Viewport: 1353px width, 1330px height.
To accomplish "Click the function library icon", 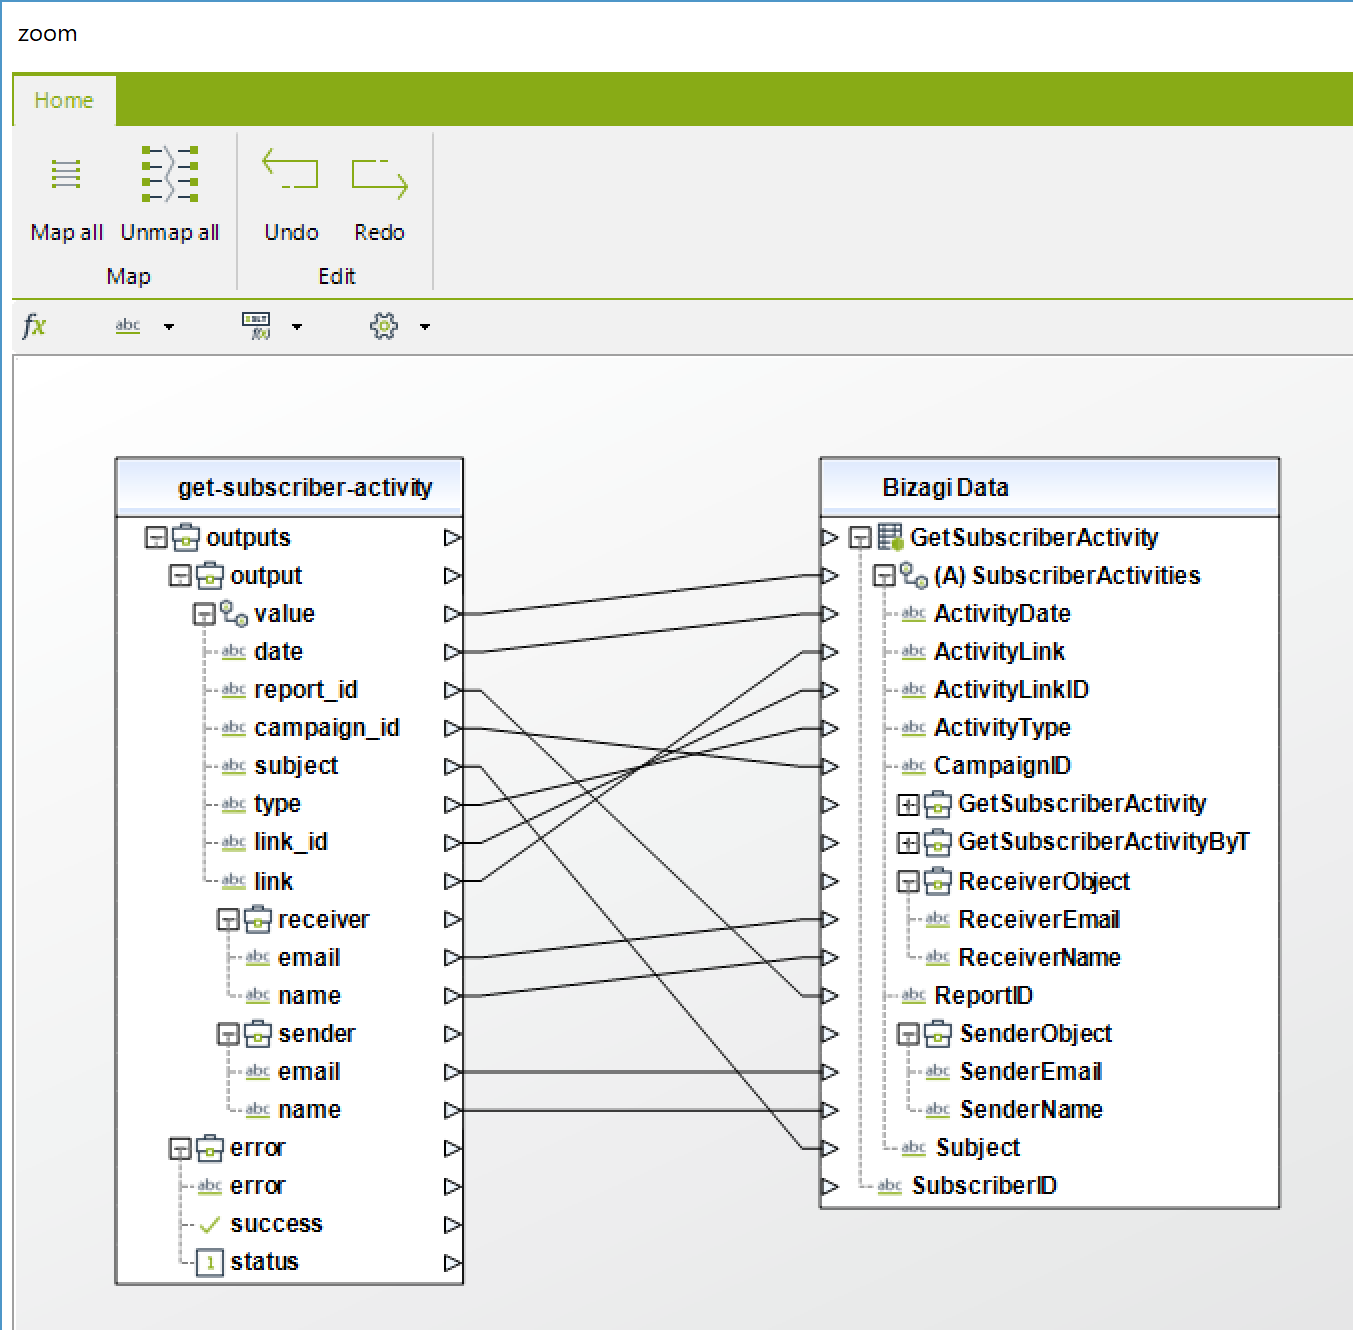I will (256, 326).
